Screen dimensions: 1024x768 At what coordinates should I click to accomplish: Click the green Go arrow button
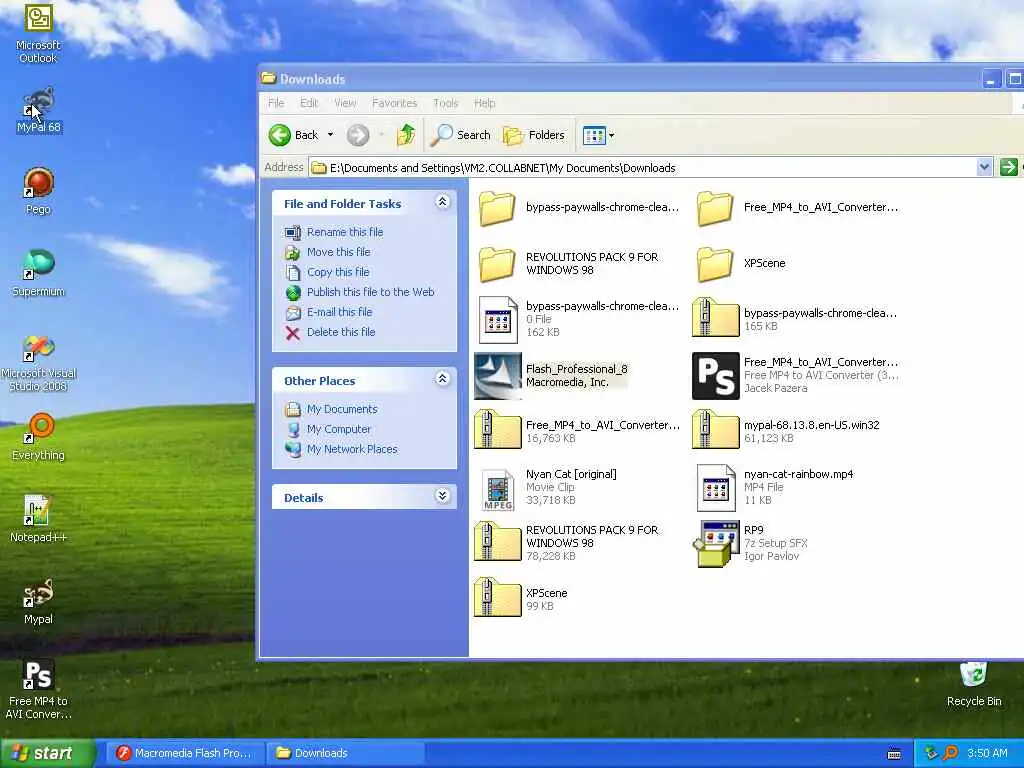[1008, 168]
